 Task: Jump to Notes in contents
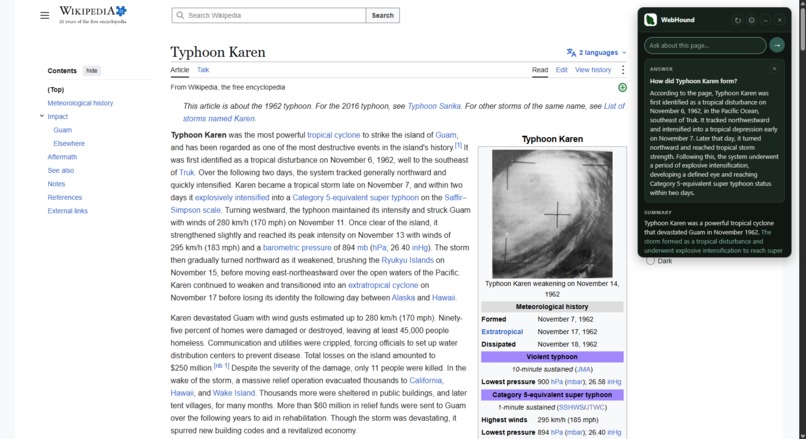pyautogui.click(x=56, y=184)
